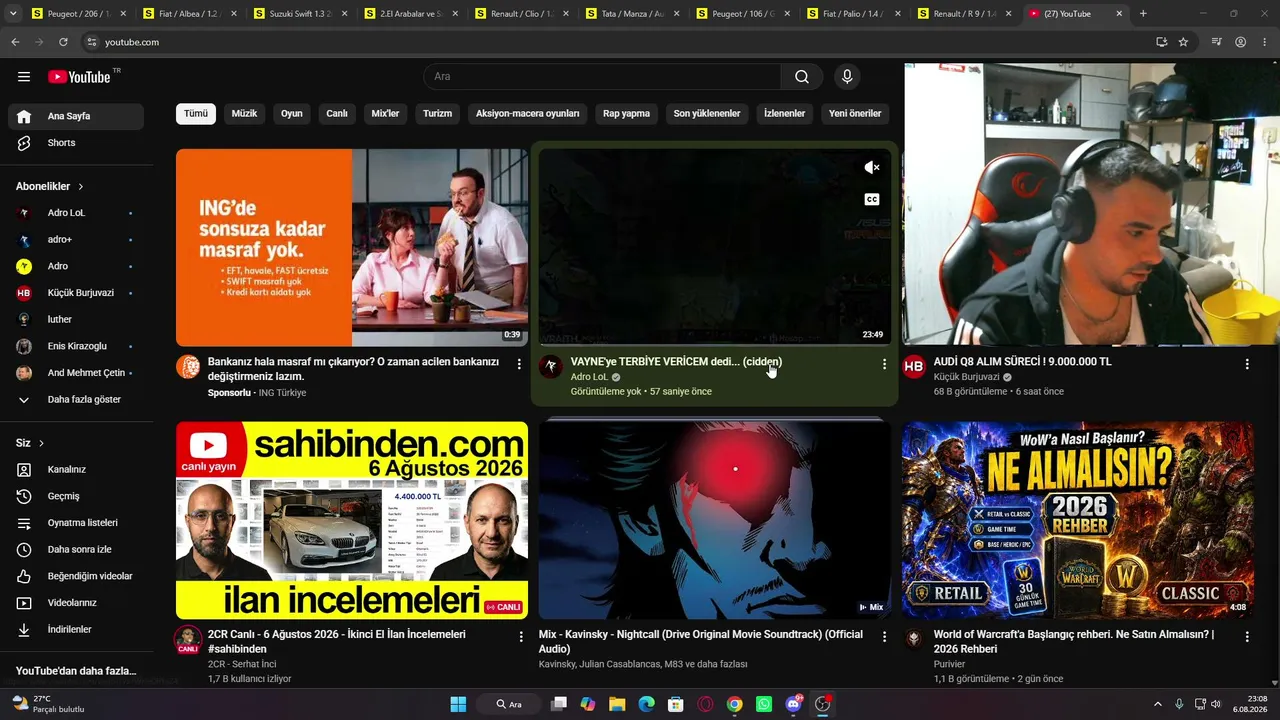1280x720 pixels.
Task: Open options menu for AUDİ Q8 video
Action: [1247, 364]
